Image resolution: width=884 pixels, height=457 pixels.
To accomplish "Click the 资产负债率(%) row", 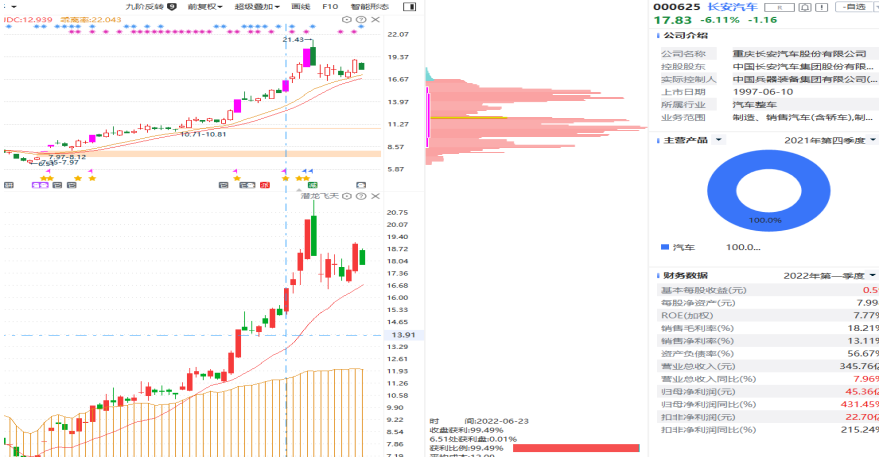I will [x=768, y=353].
